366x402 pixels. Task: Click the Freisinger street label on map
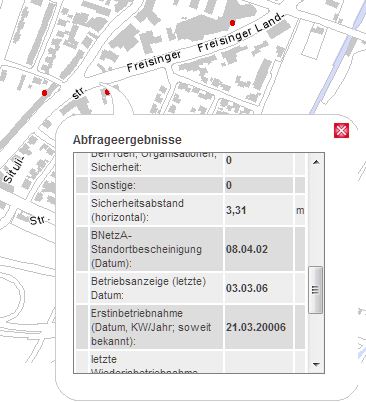click(x=154, y=61)
